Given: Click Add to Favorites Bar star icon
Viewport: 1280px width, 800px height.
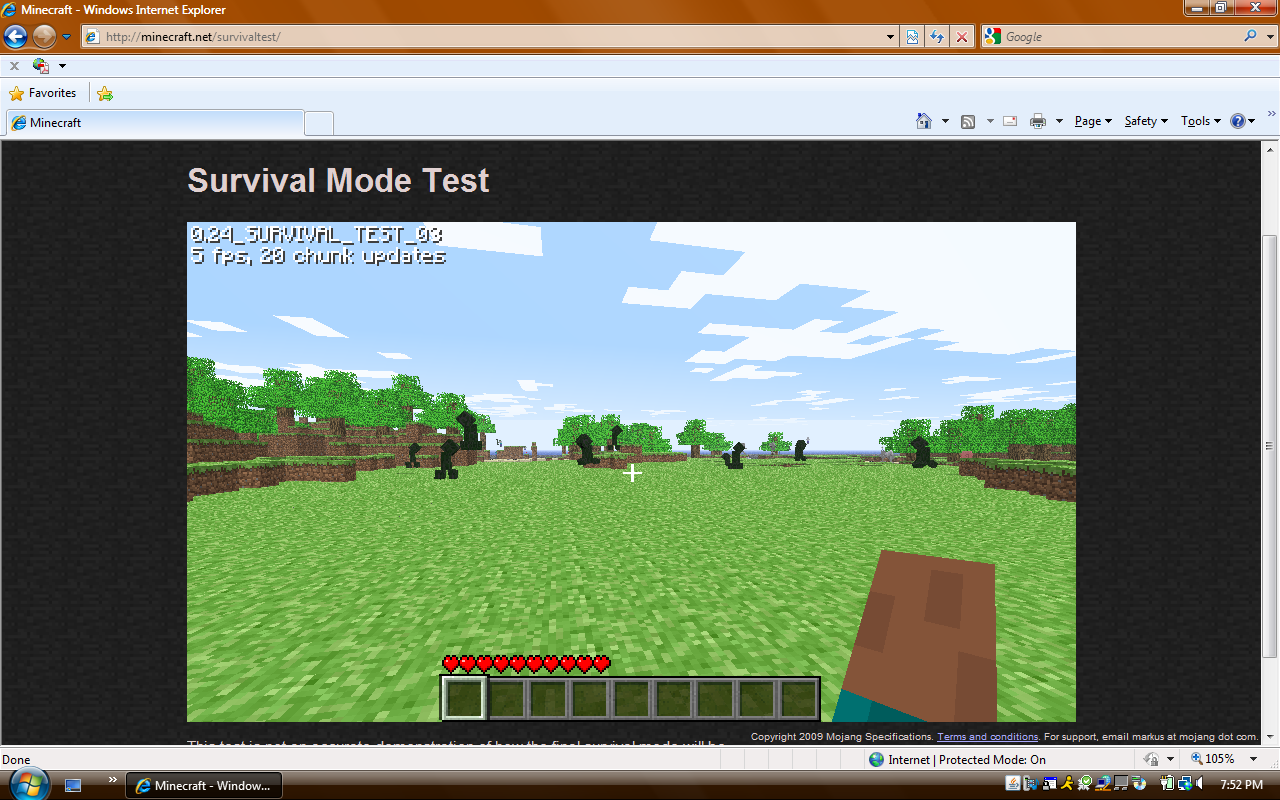Looking at the screenshot, I should click(105, 93).
